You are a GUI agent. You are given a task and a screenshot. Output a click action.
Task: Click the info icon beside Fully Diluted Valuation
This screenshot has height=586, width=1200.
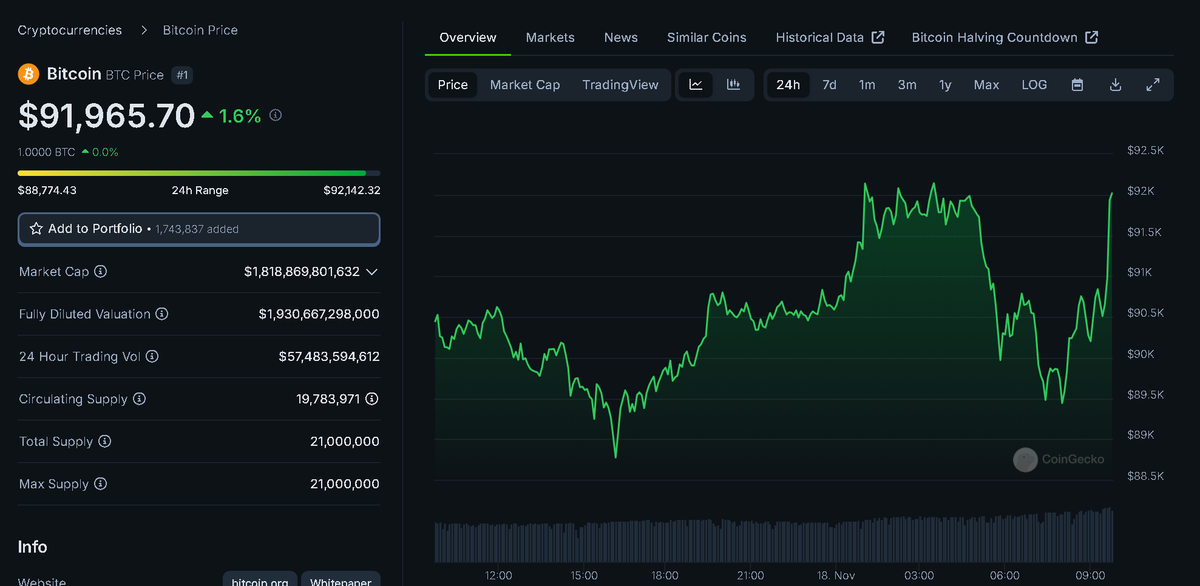point(162,314)
